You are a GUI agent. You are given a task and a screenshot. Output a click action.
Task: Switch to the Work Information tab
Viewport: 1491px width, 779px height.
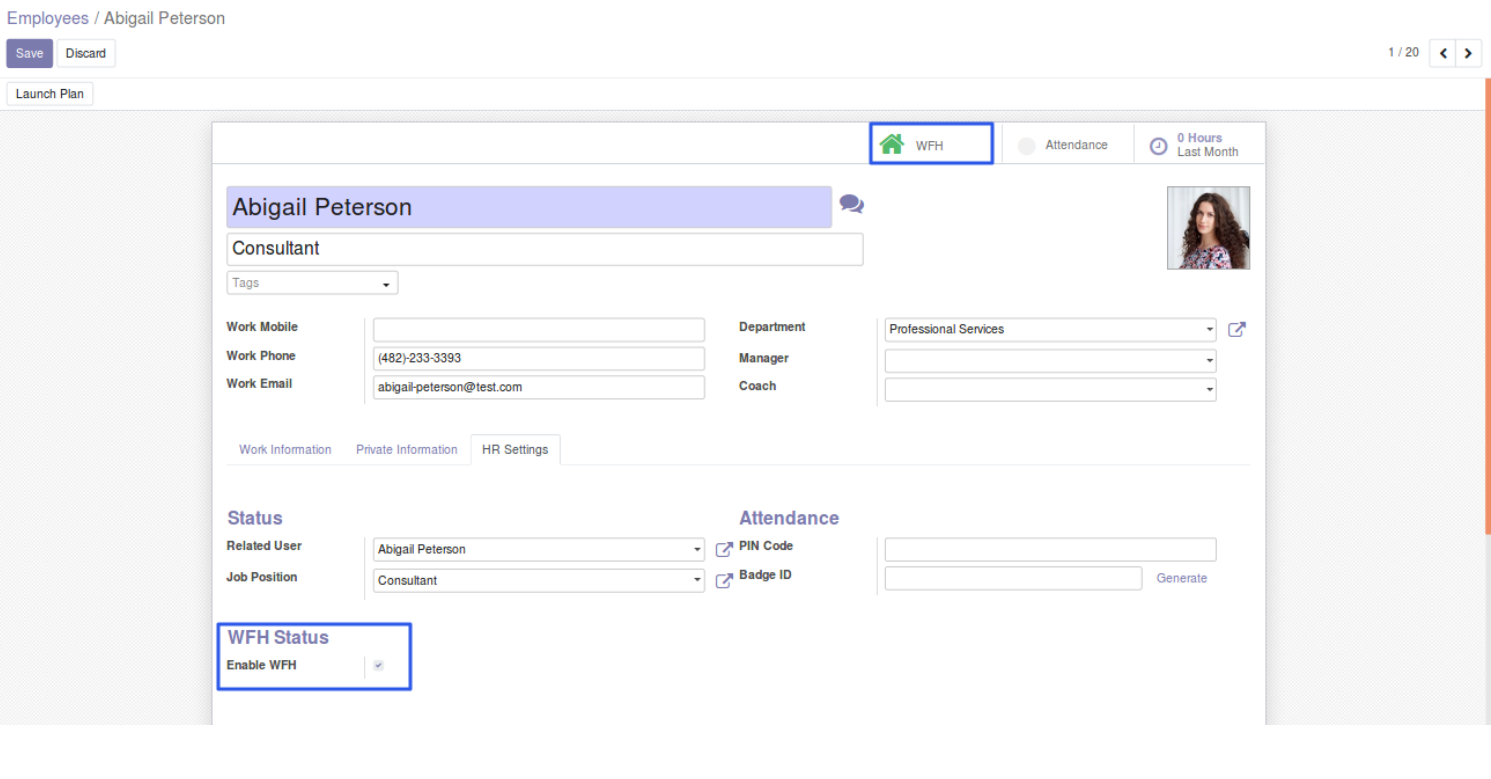click(x=285, y=450)
